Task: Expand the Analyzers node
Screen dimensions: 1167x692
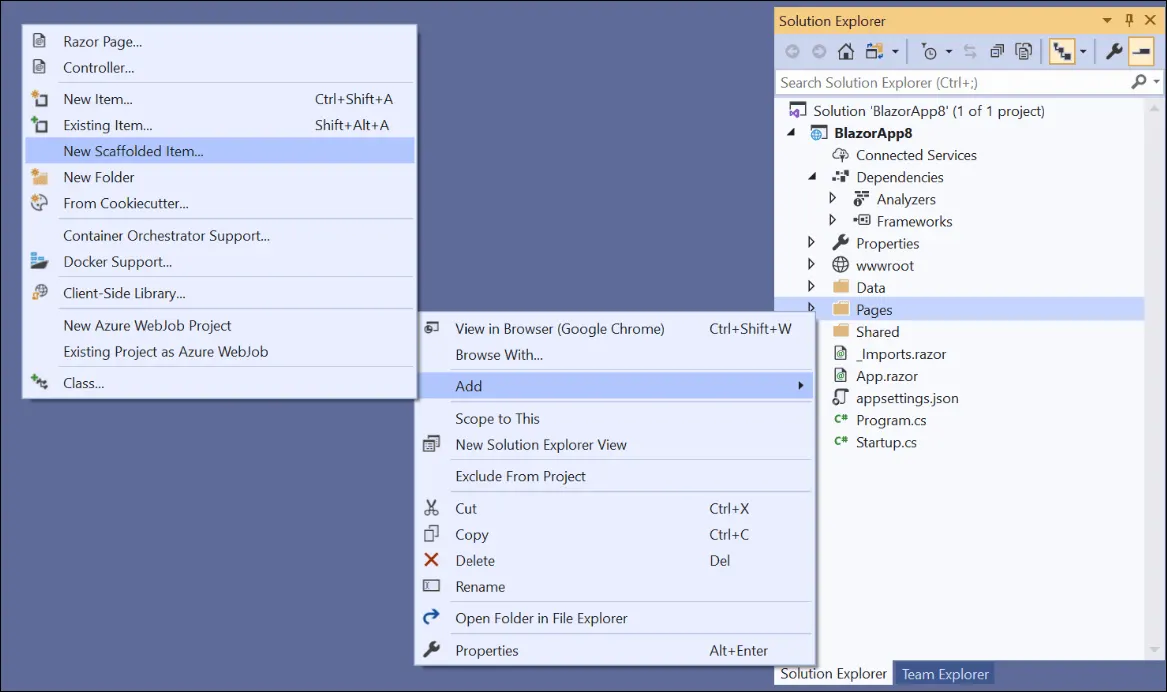Action: coord(831,199)
